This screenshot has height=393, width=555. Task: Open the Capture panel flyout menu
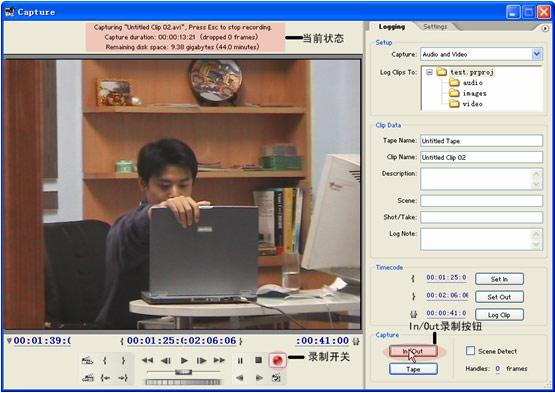click(x=545, y=28)
